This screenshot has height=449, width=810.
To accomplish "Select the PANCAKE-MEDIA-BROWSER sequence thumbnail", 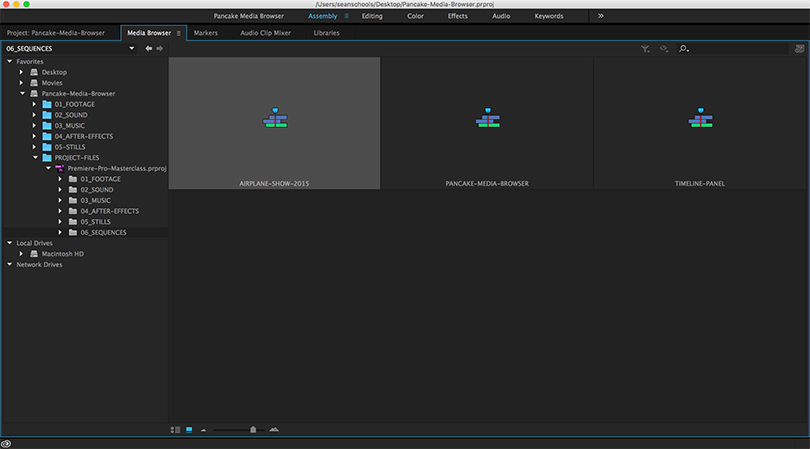I will 487,123.
